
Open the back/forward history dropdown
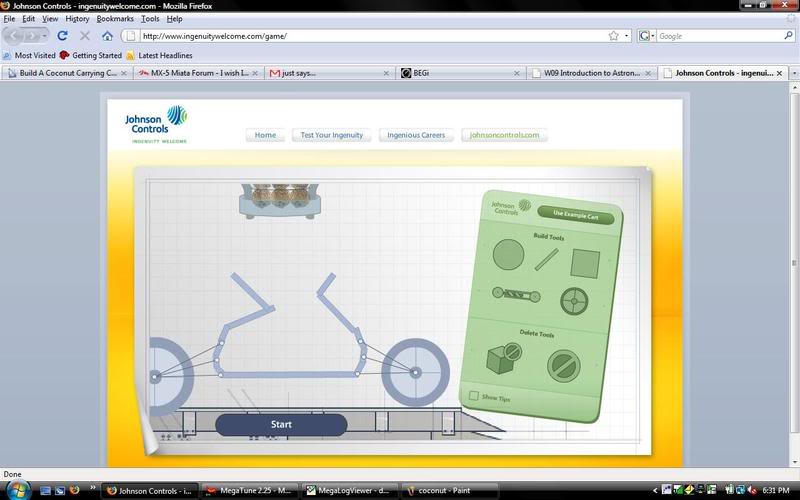point(44,36)
